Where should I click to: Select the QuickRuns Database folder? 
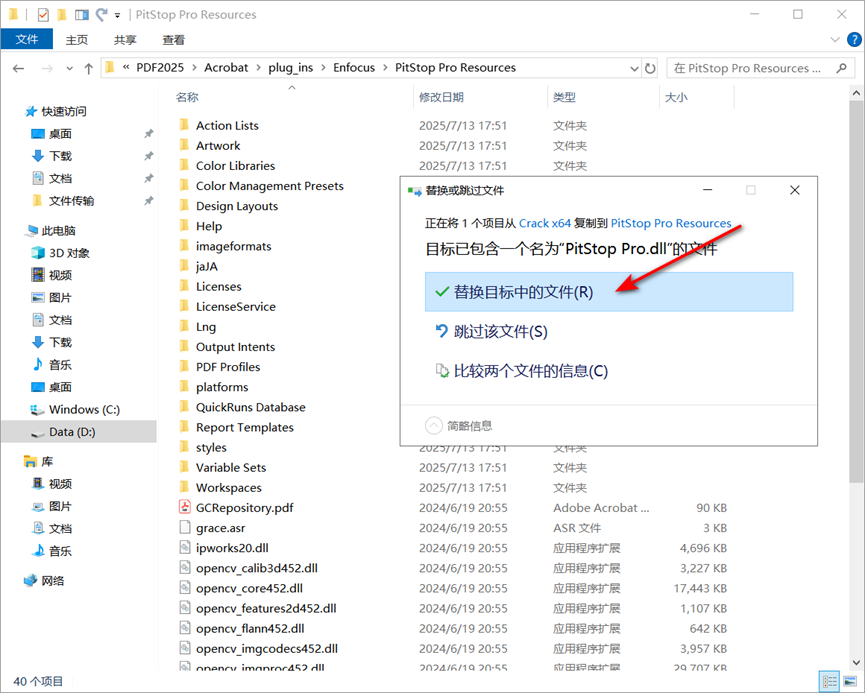[250, 407]
